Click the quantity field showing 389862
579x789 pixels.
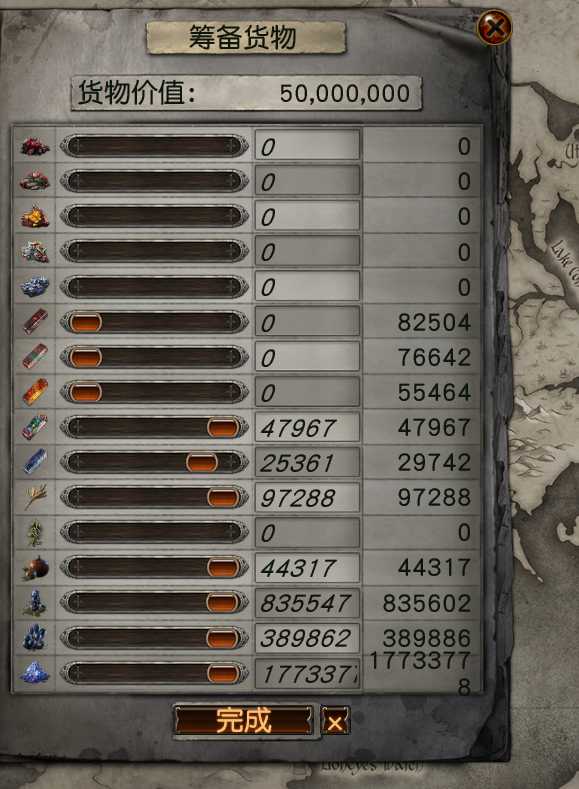pyautogui.click(x=307, y=638)
